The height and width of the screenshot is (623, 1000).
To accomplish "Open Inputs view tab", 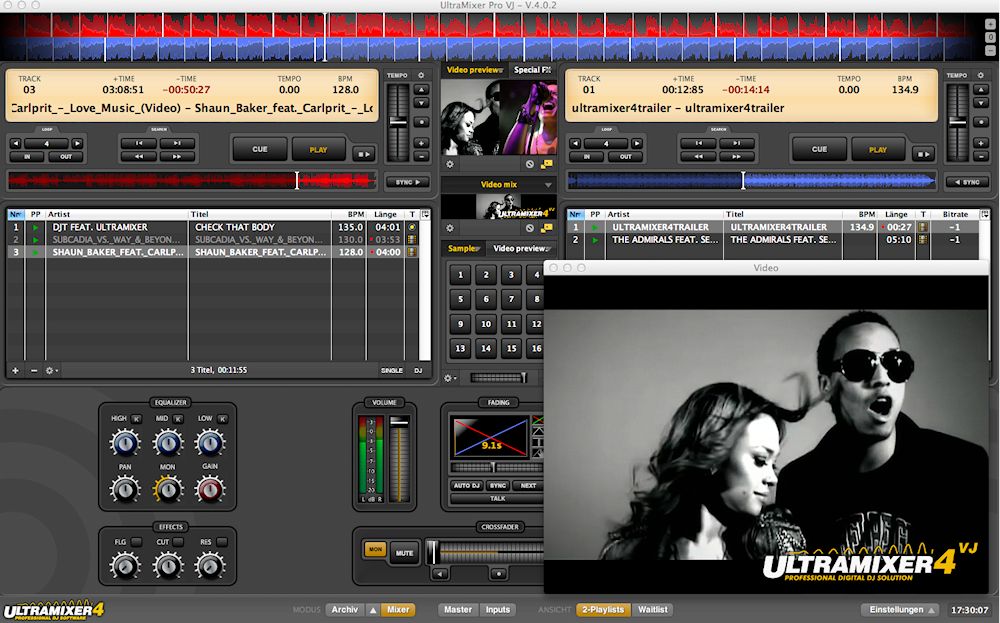I will [497, 610].
